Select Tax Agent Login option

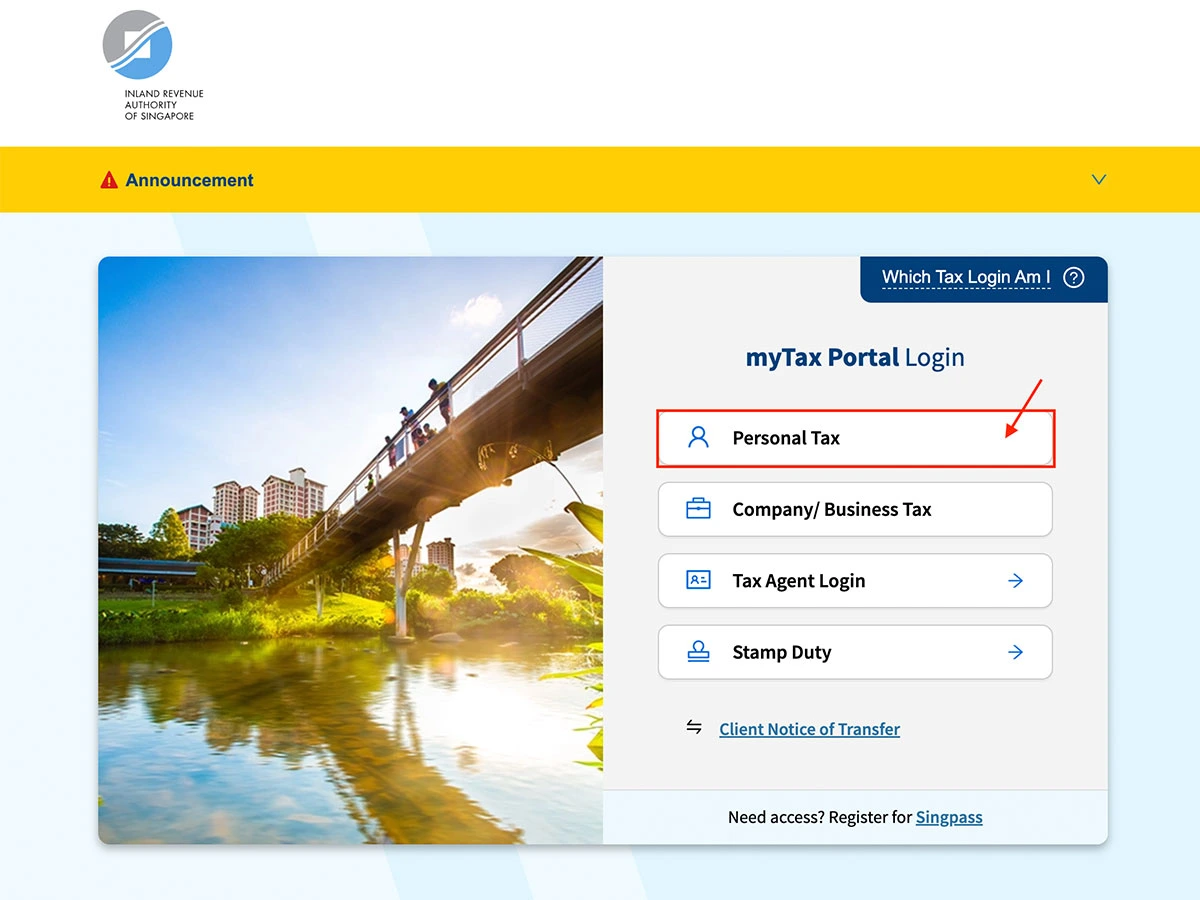(x=855, y=580)
